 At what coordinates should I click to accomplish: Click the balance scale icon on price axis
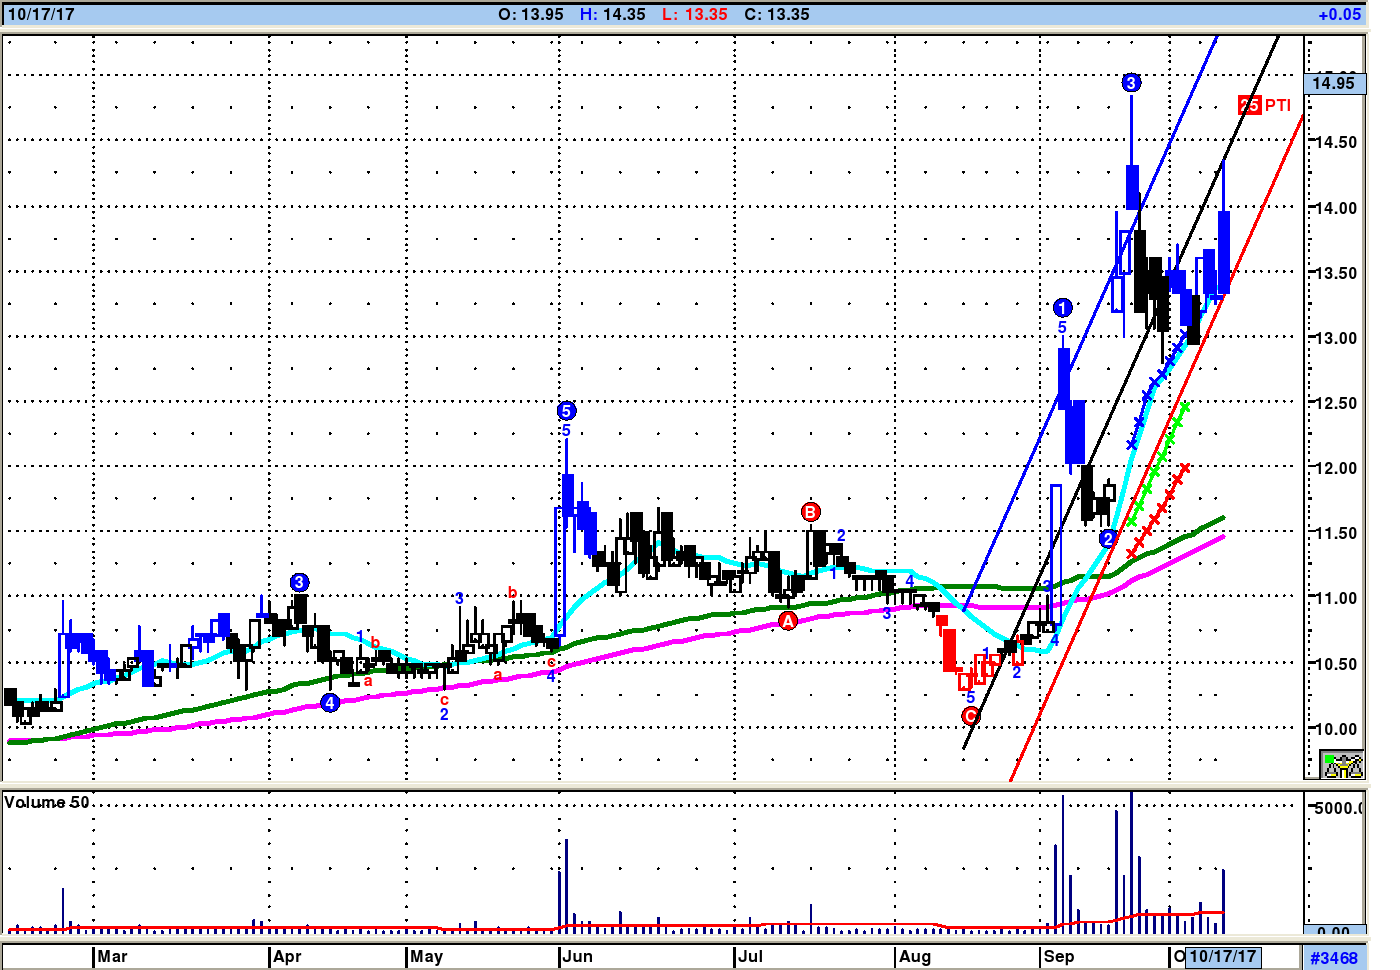point(1342,766)
